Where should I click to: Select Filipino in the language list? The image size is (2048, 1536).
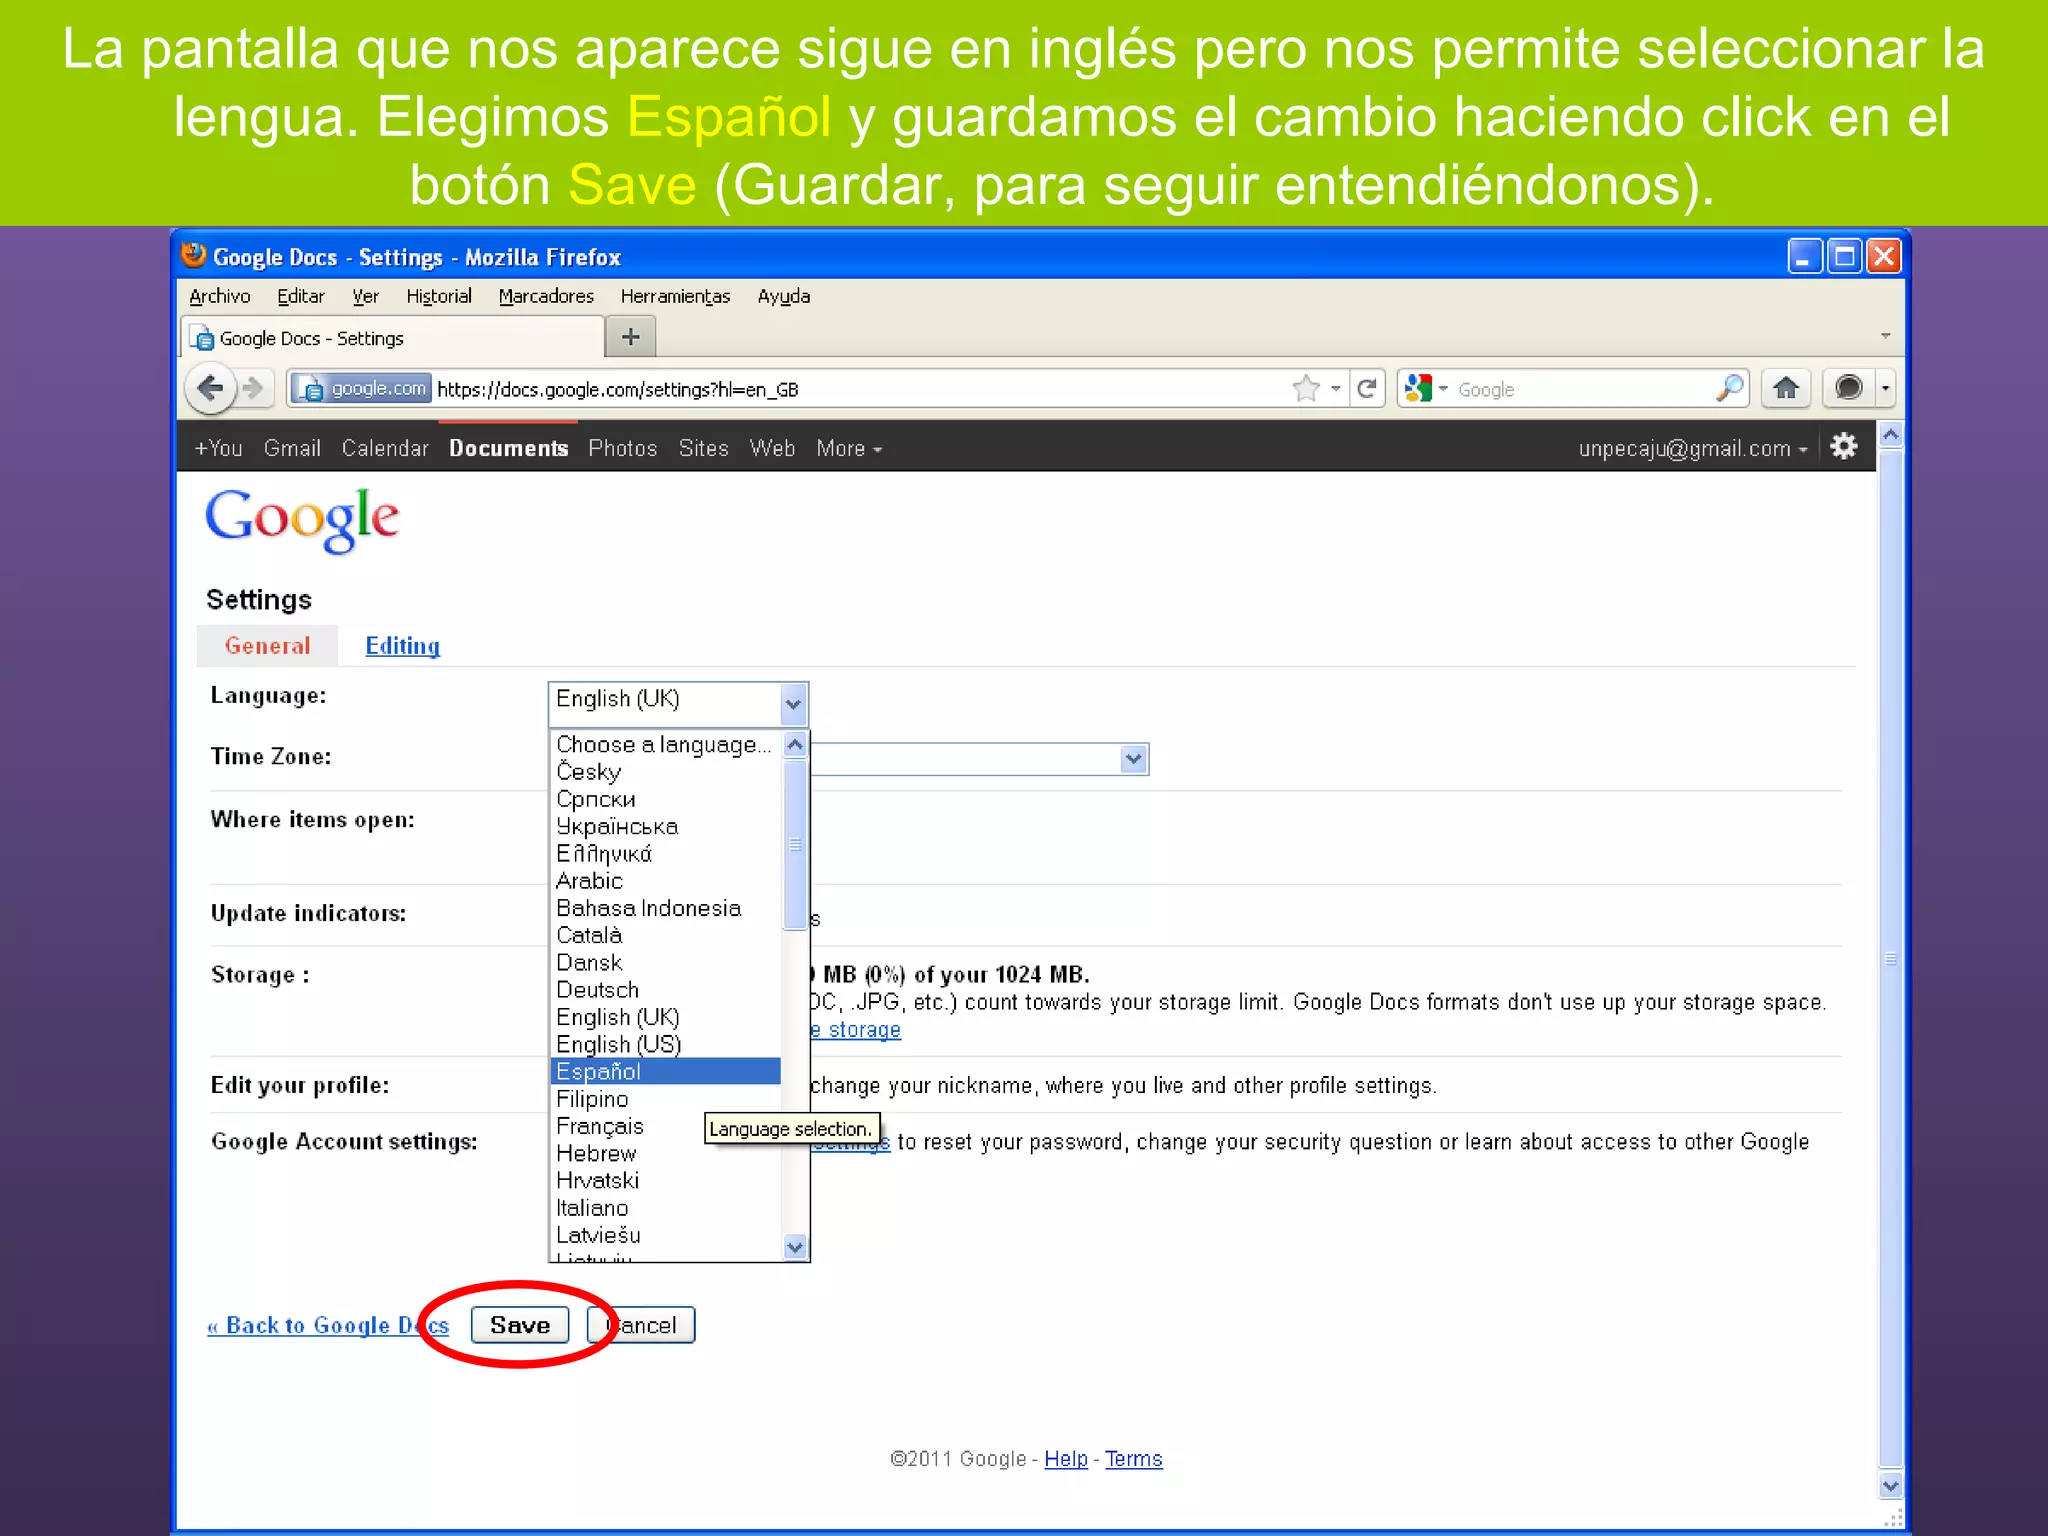click(x=666, y=1099)
